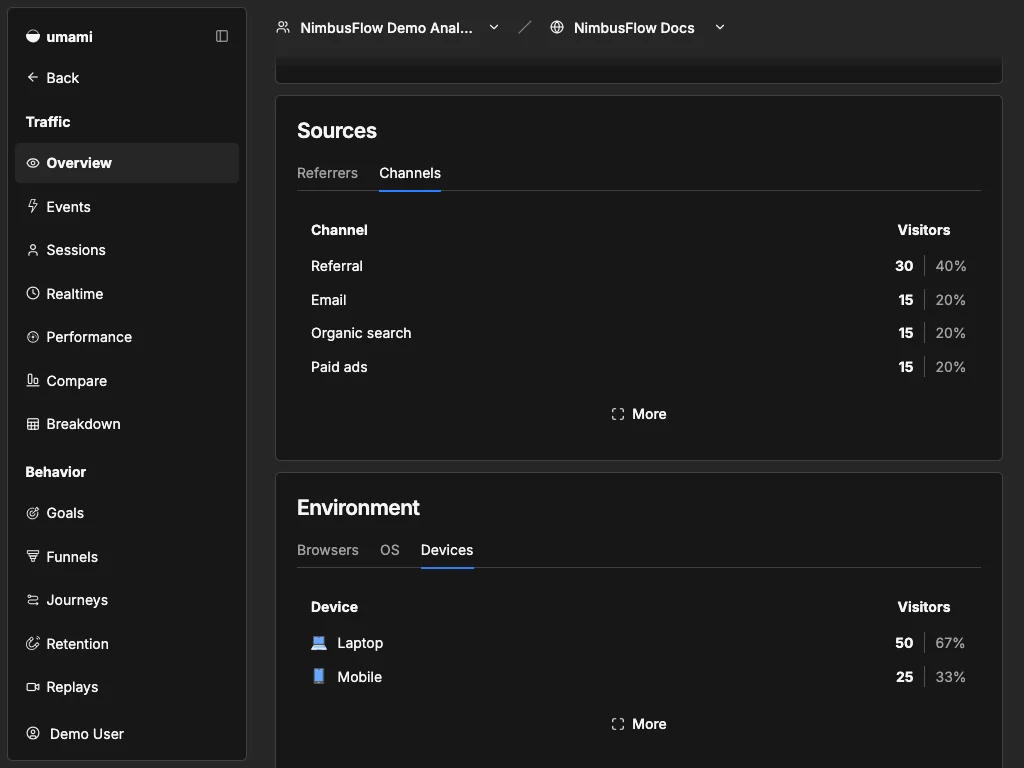Click the Email channel row
This screenshot has height=768, width=1024.
click(x=639, y=300)
